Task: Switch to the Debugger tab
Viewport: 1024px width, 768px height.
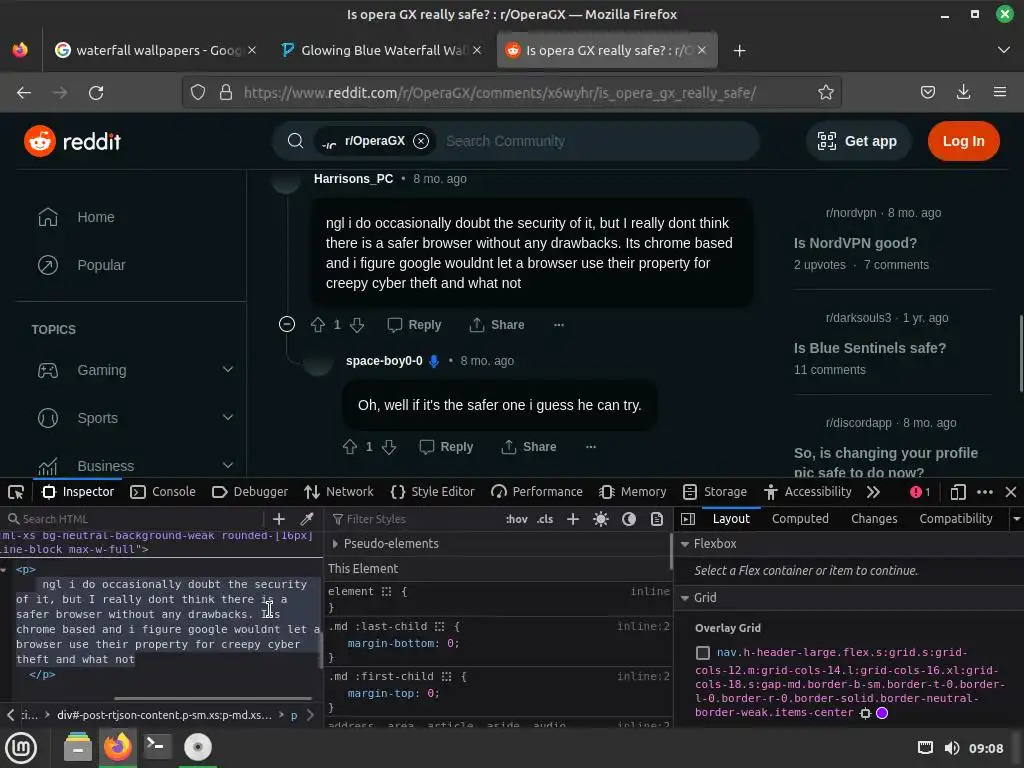Action: pyautogui.click(x=250, y=492)
